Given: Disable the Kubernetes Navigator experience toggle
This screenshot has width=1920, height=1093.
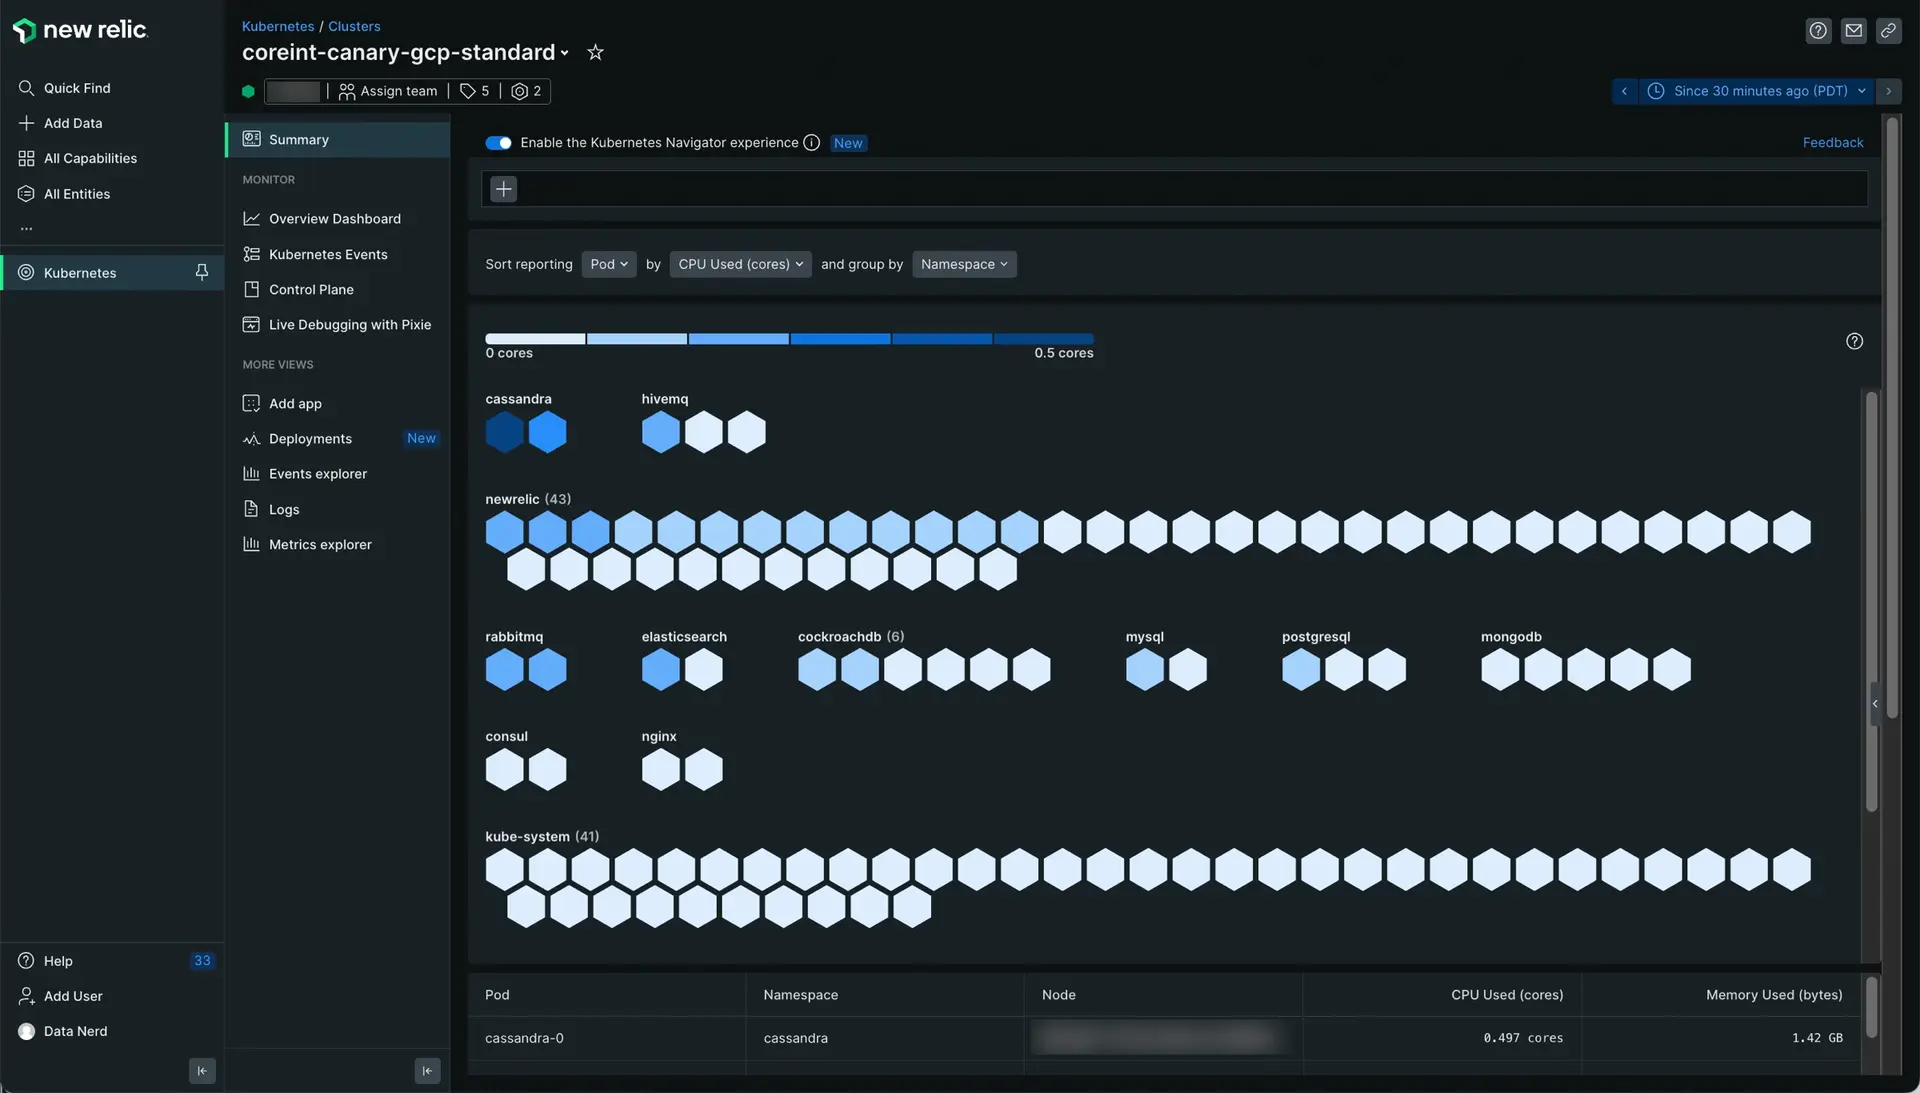Looking at the screenshot, I should point(498,143).
